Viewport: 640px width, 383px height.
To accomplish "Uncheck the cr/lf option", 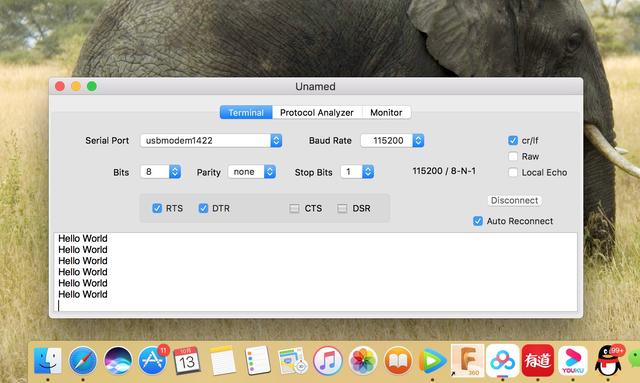I will point(513,140).
